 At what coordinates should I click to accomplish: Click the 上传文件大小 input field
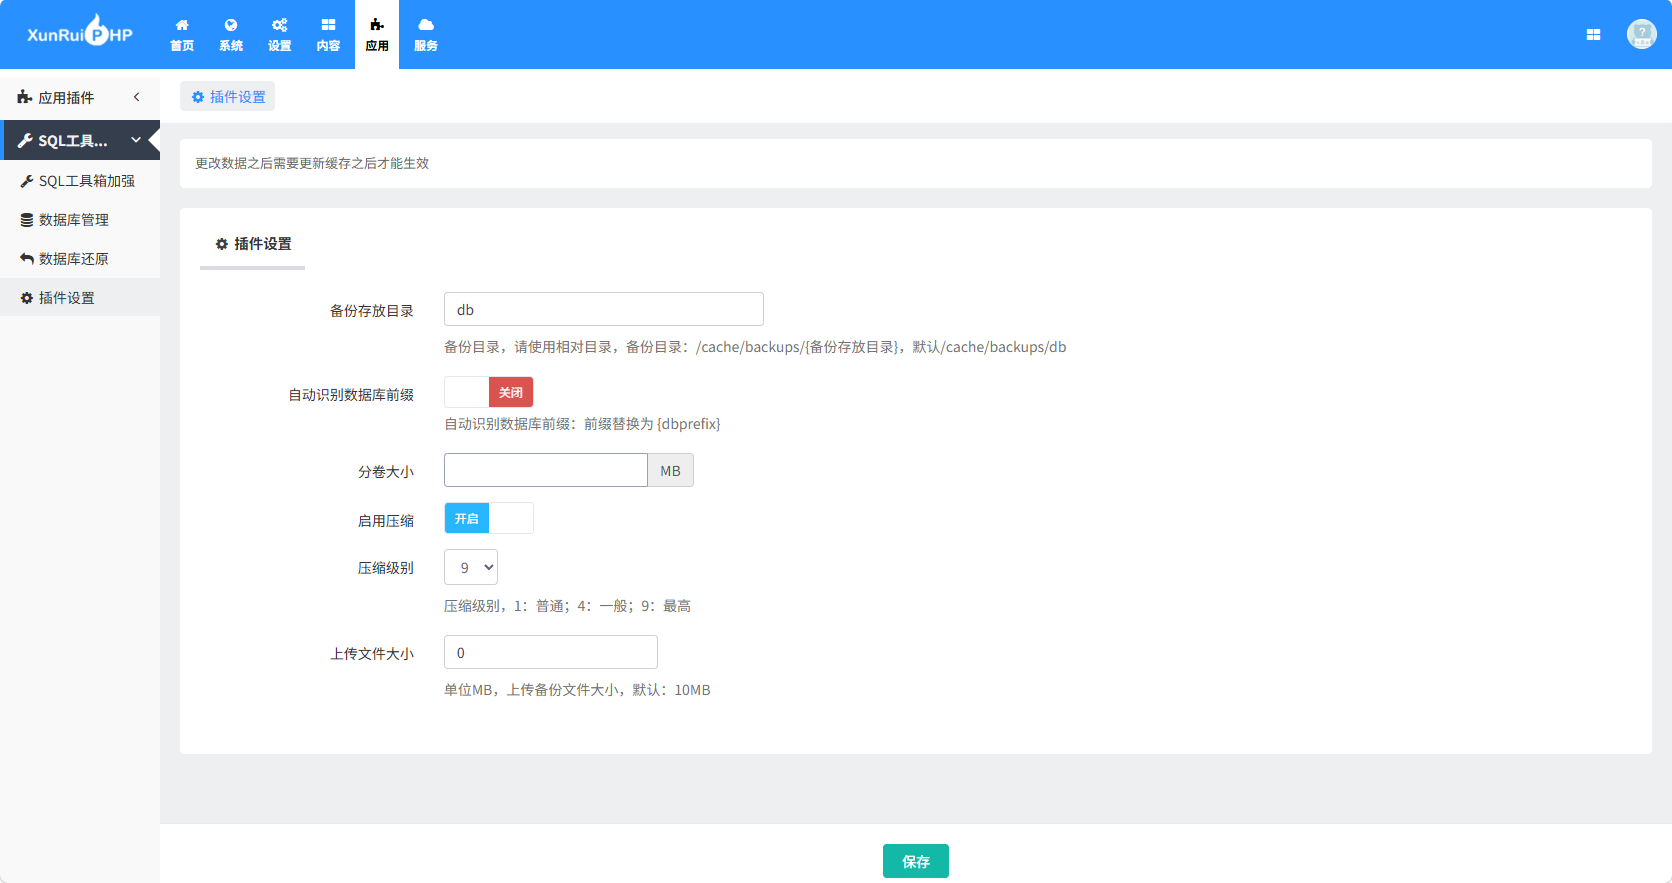[551, 652]
